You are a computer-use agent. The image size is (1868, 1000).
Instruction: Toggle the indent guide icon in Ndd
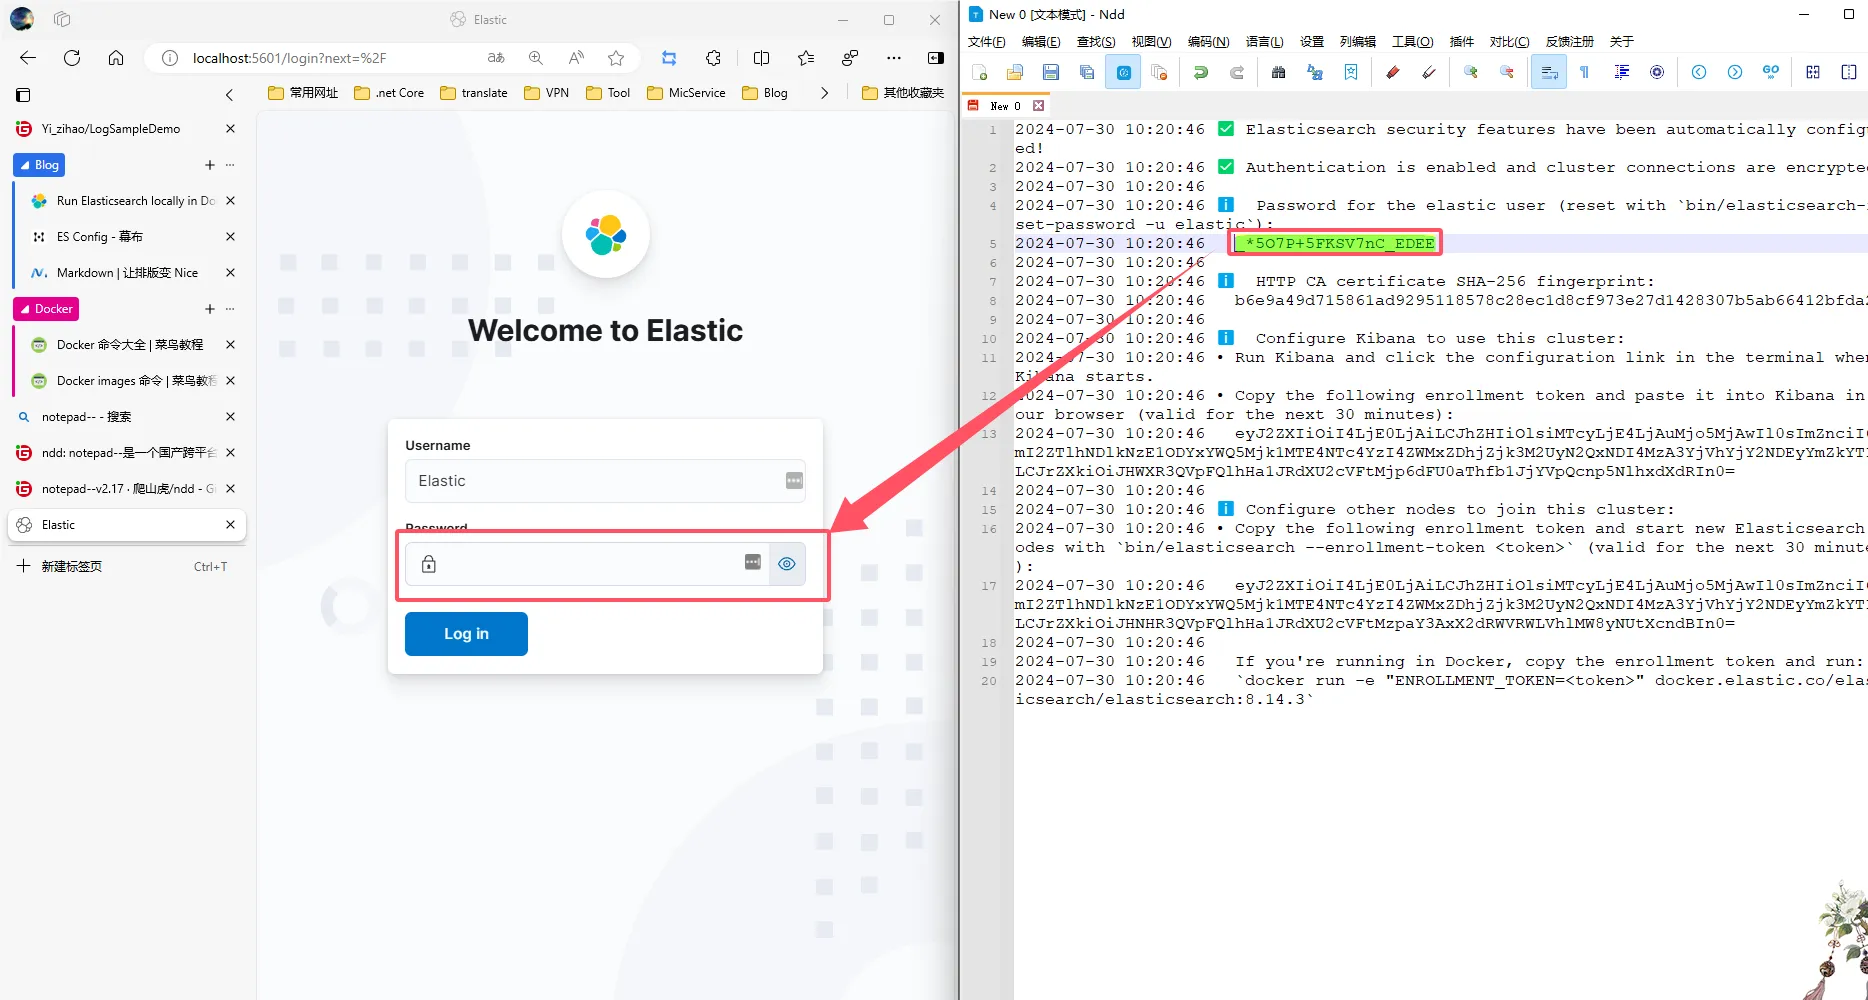[1621, 72]
